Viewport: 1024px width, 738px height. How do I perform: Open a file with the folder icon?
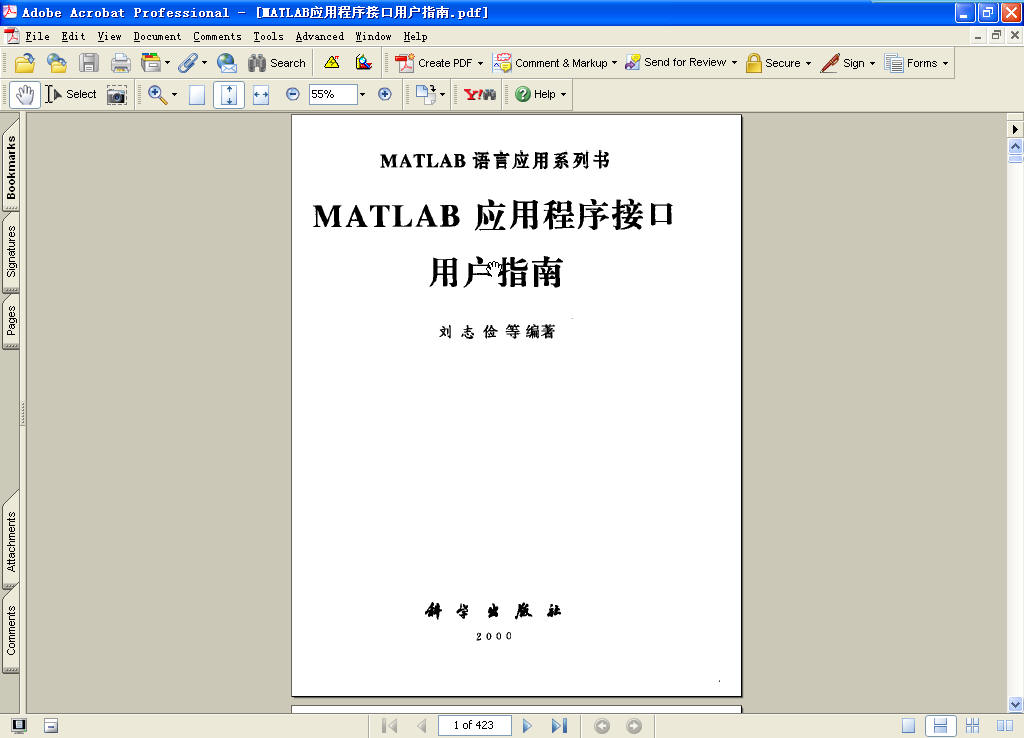(25, 63)
